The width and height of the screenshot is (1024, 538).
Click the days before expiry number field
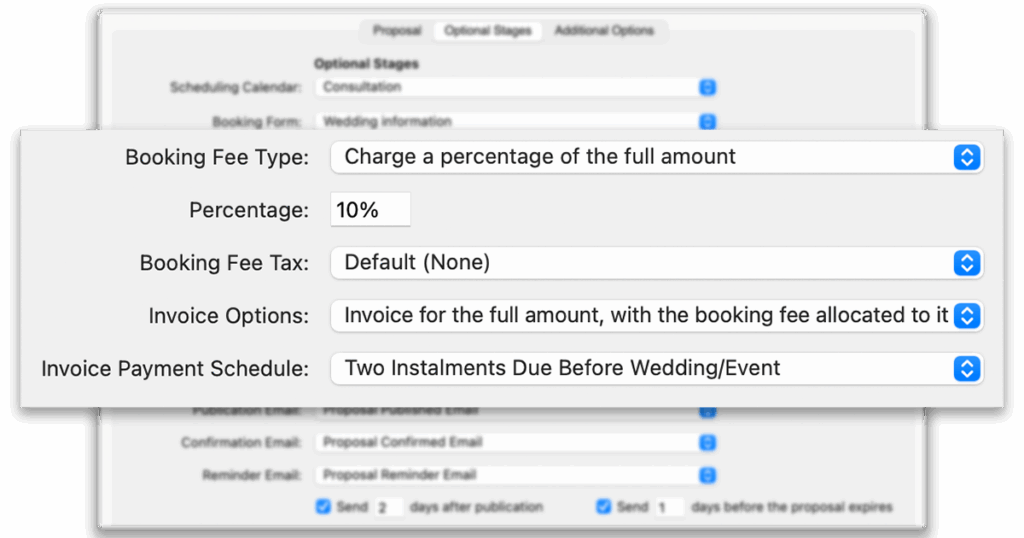(669, 507)
